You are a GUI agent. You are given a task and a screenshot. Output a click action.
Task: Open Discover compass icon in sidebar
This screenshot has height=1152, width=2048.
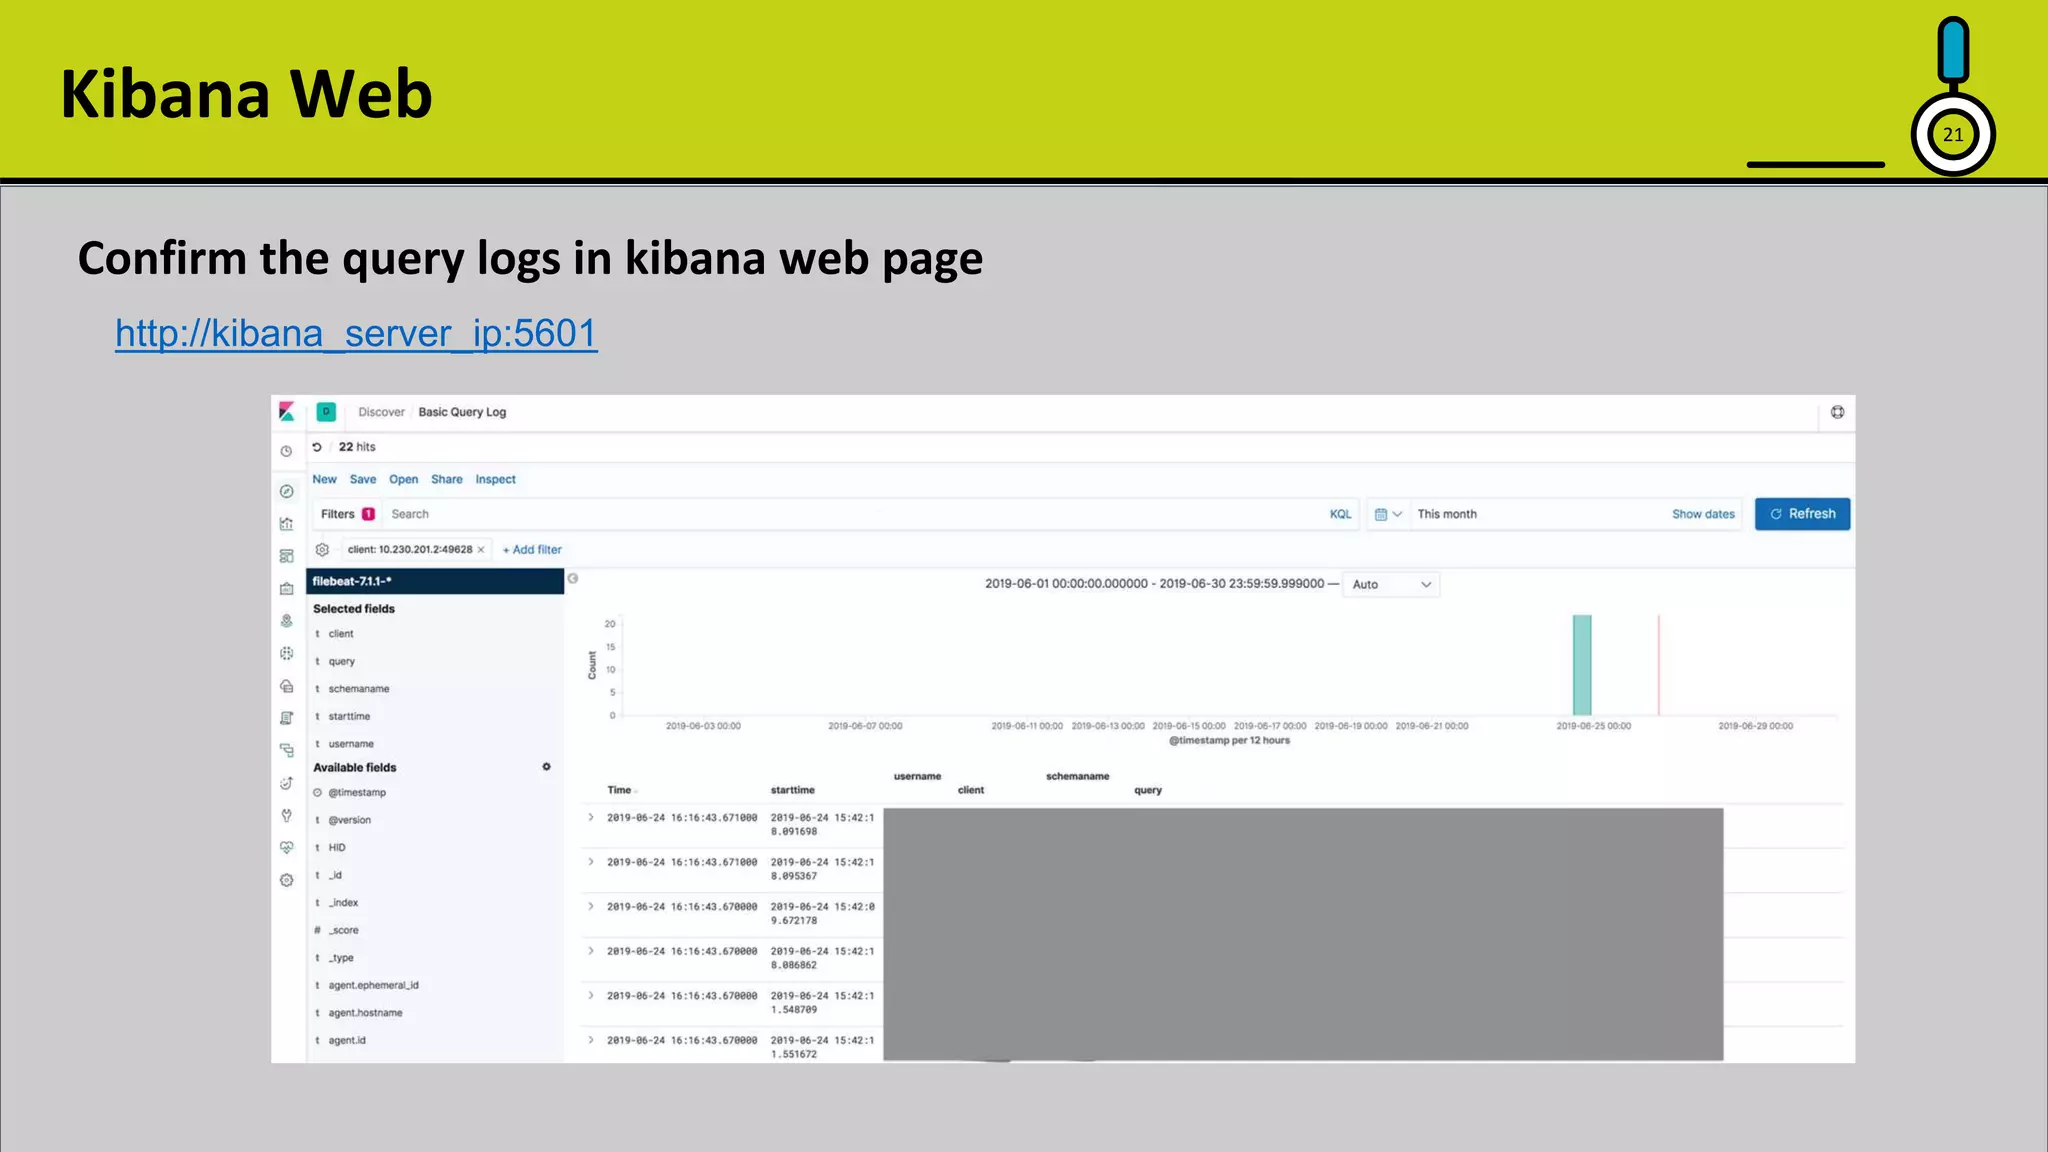tap(286, 491)
